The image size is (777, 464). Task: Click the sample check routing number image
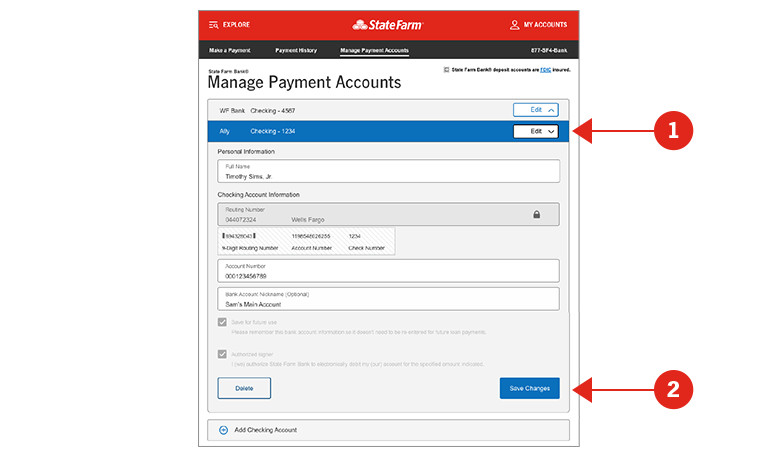pos(306,241)
